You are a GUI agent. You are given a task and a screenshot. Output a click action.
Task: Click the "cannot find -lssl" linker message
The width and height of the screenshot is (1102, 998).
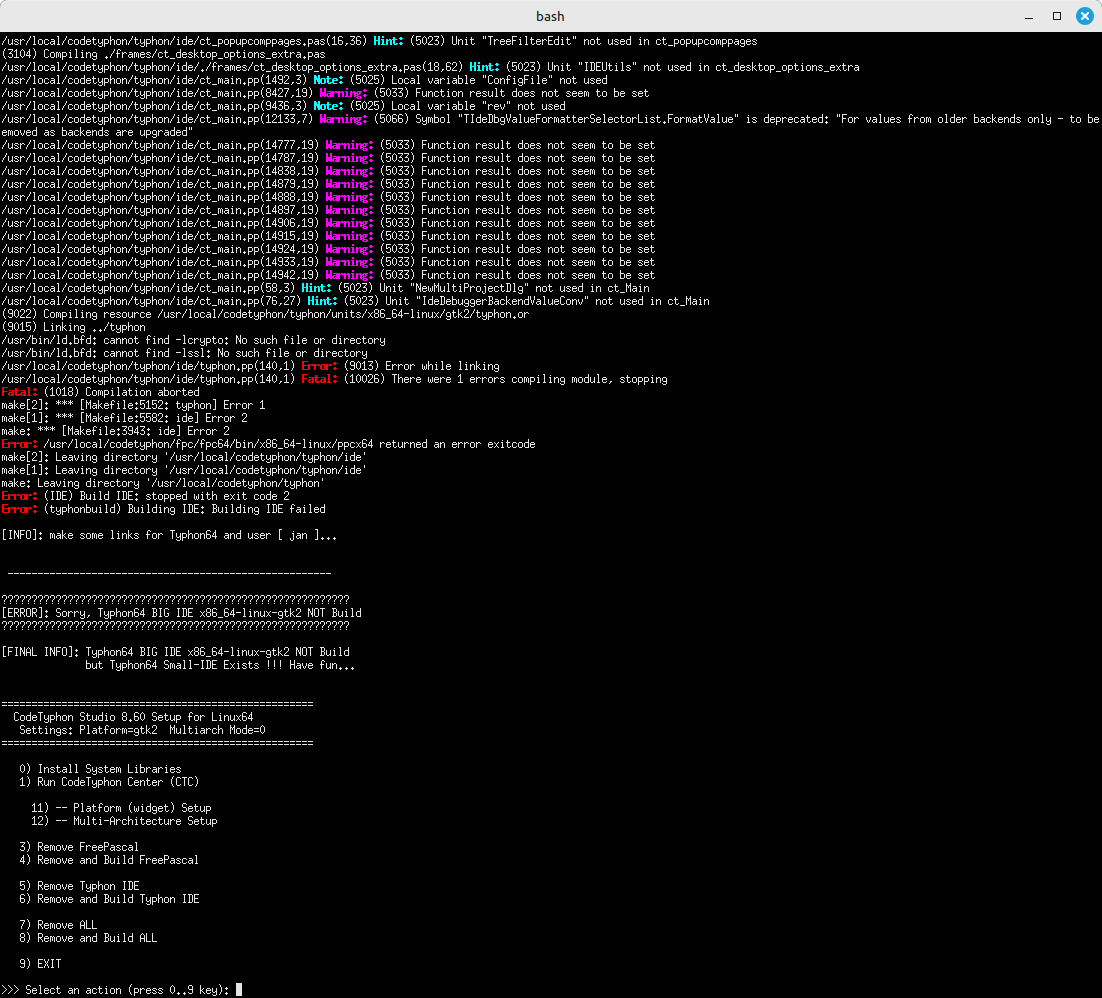point(184,353)
